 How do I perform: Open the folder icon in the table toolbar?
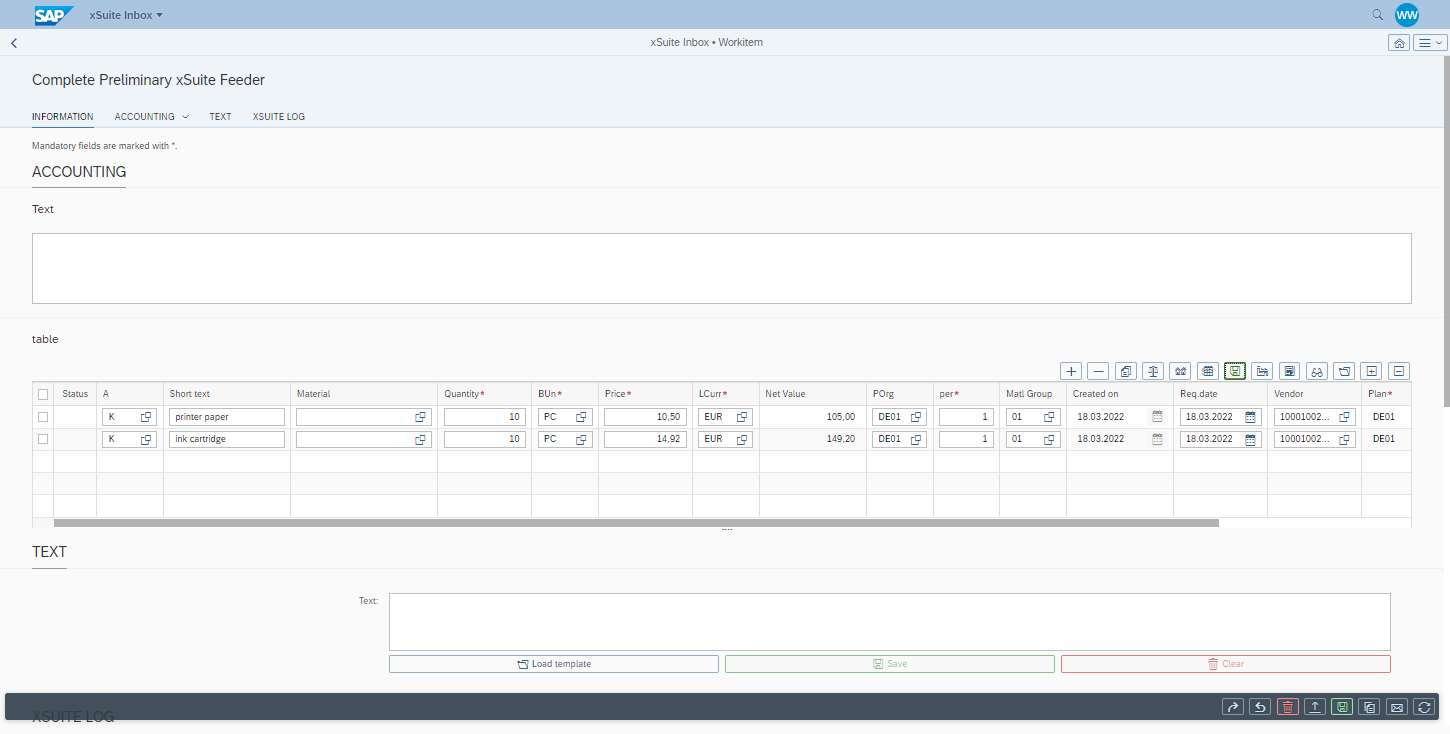click(x=1343, y=370)
